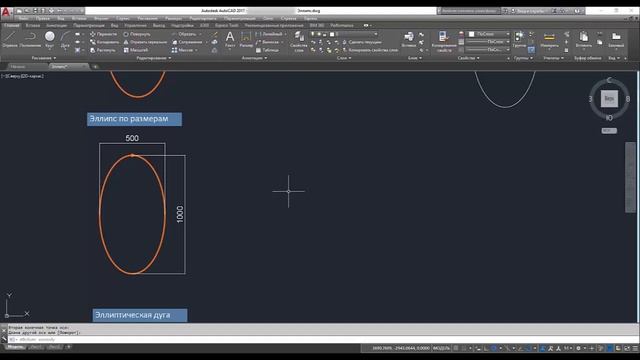Click the Линейный (Linear dimension) tool
The height and width of the screenshot is (360, 640).
269,34
